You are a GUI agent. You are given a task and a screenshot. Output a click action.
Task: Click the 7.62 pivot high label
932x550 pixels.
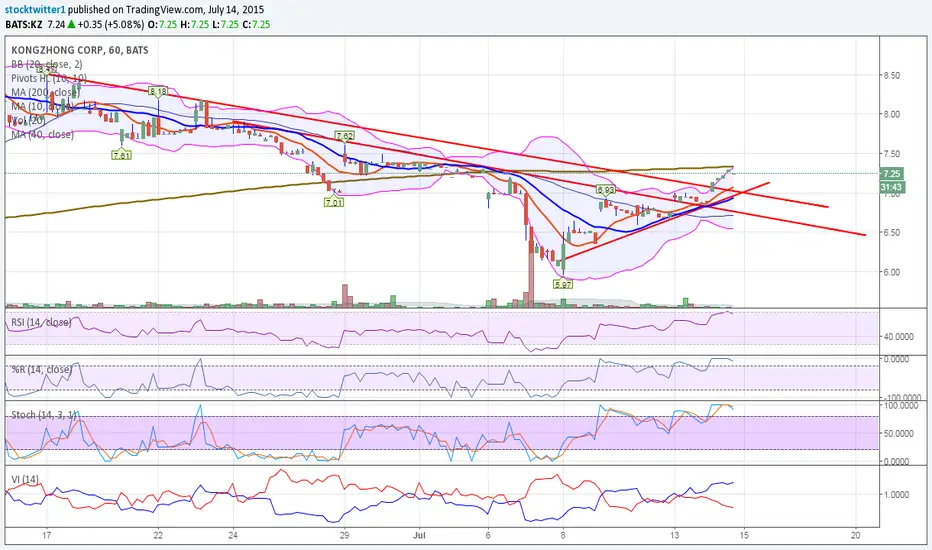[345, 136]
